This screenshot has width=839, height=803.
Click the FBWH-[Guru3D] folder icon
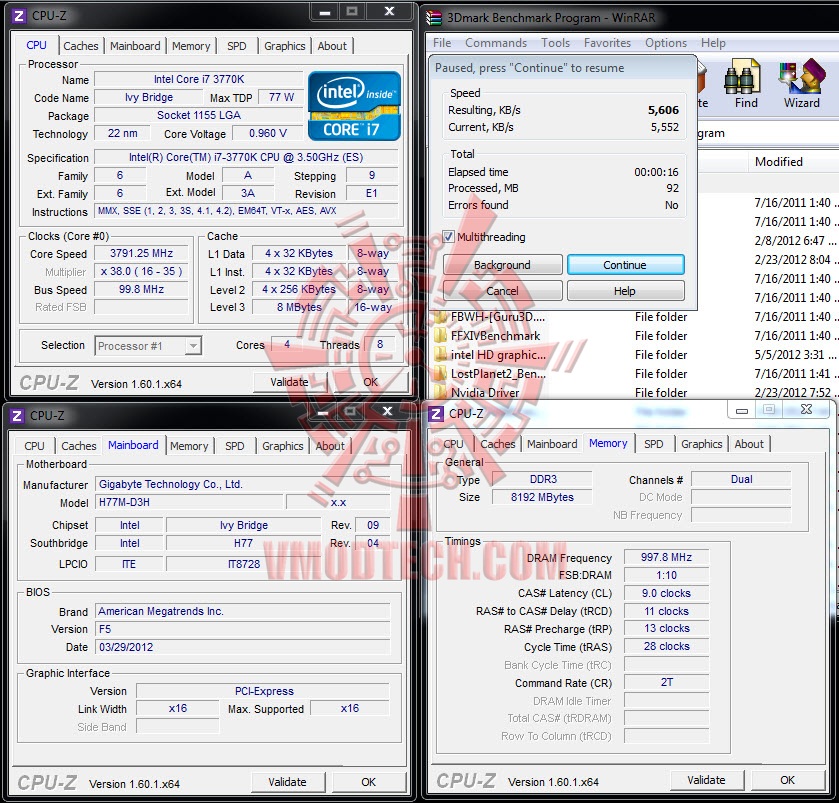tap(440, 317)
